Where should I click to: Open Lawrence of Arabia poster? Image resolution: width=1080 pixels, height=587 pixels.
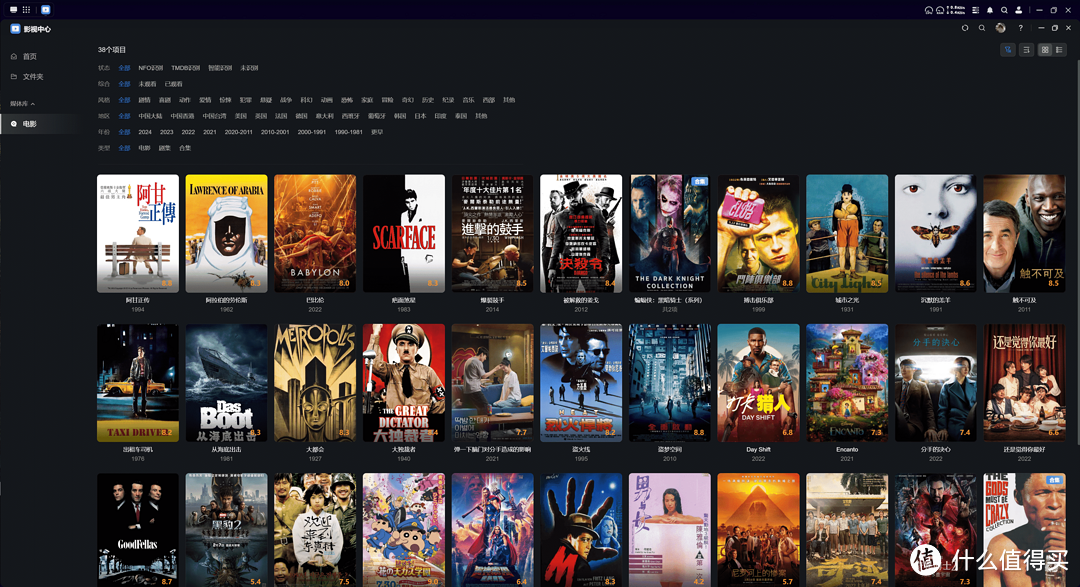[x=227, y=234]
